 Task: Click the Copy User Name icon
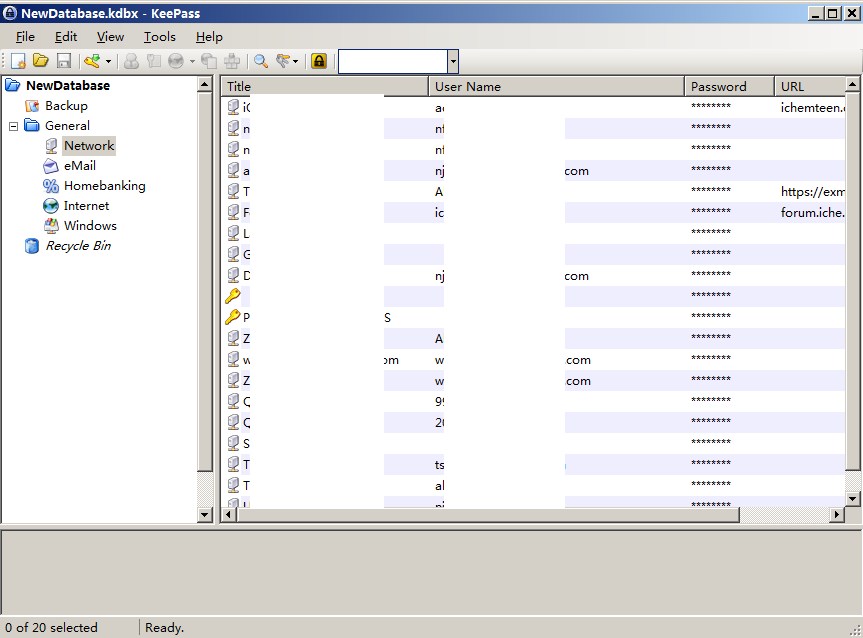(131, 61)
